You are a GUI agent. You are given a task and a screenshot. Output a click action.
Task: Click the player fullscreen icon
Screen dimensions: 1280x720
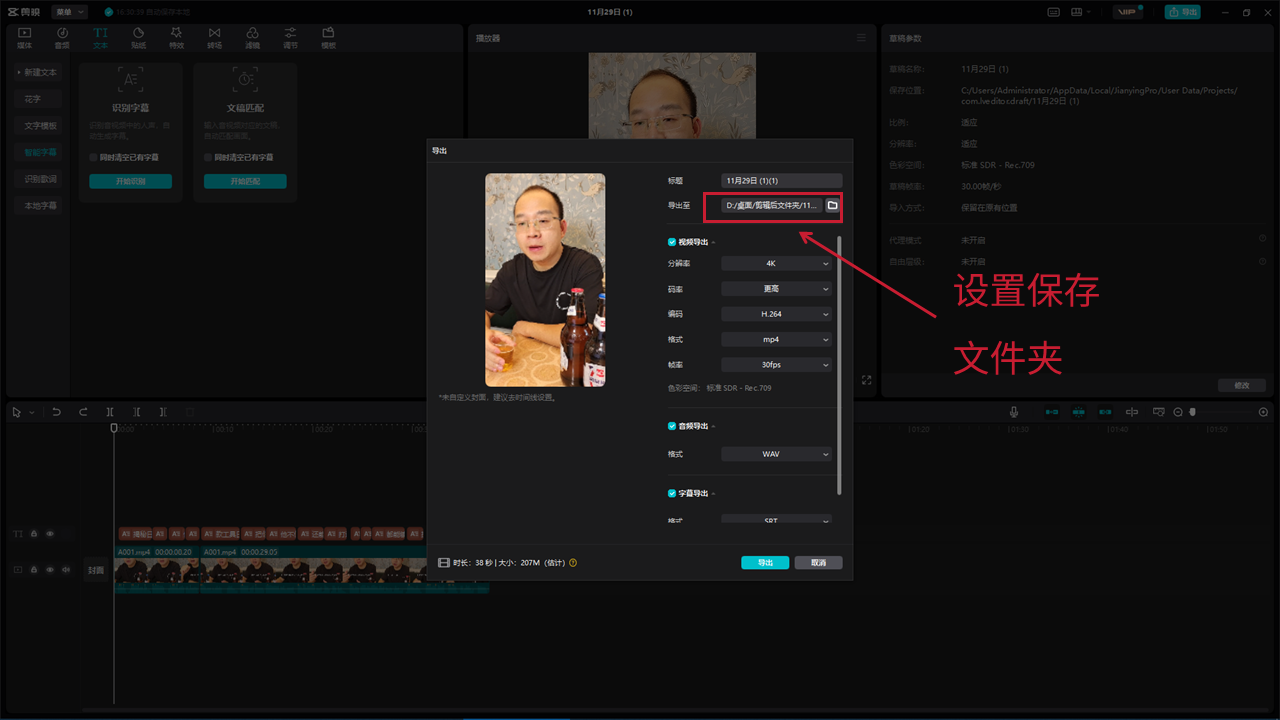click(x=866, y=380)
